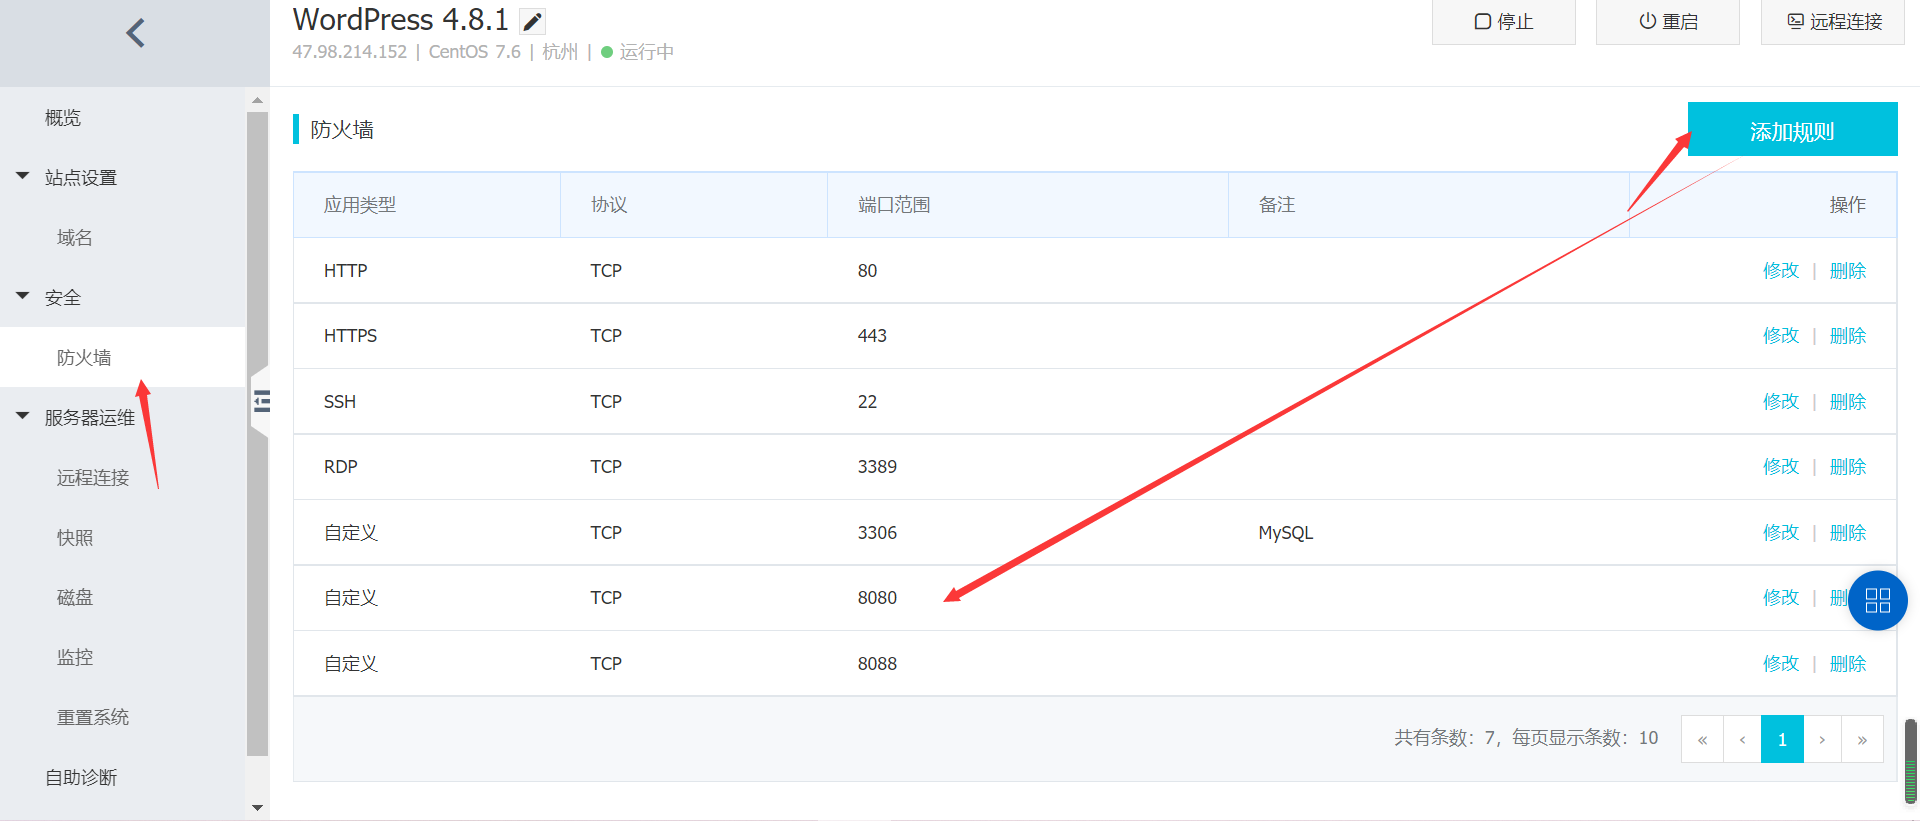Screen dimensions: 1920x821
Task: Restart the server with 重启 button
Action: pyautogui.click(x=1667, y=22)
